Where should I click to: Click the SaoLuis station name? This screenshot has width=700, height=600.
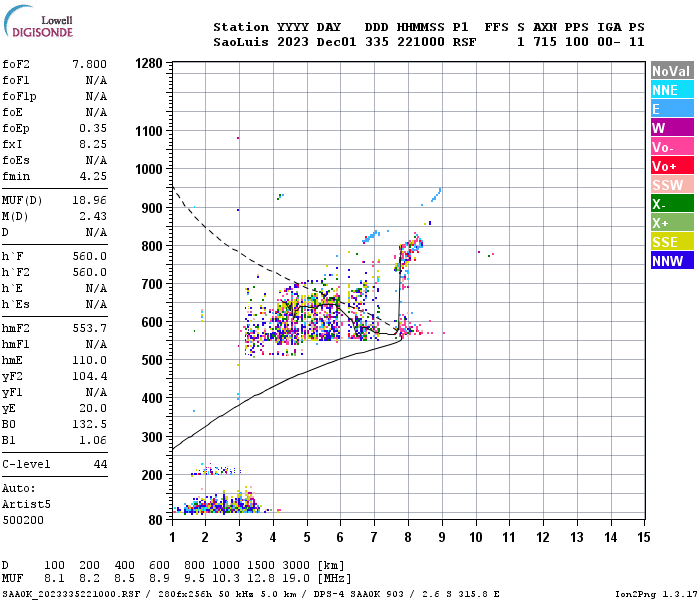[x=241, y=42]
